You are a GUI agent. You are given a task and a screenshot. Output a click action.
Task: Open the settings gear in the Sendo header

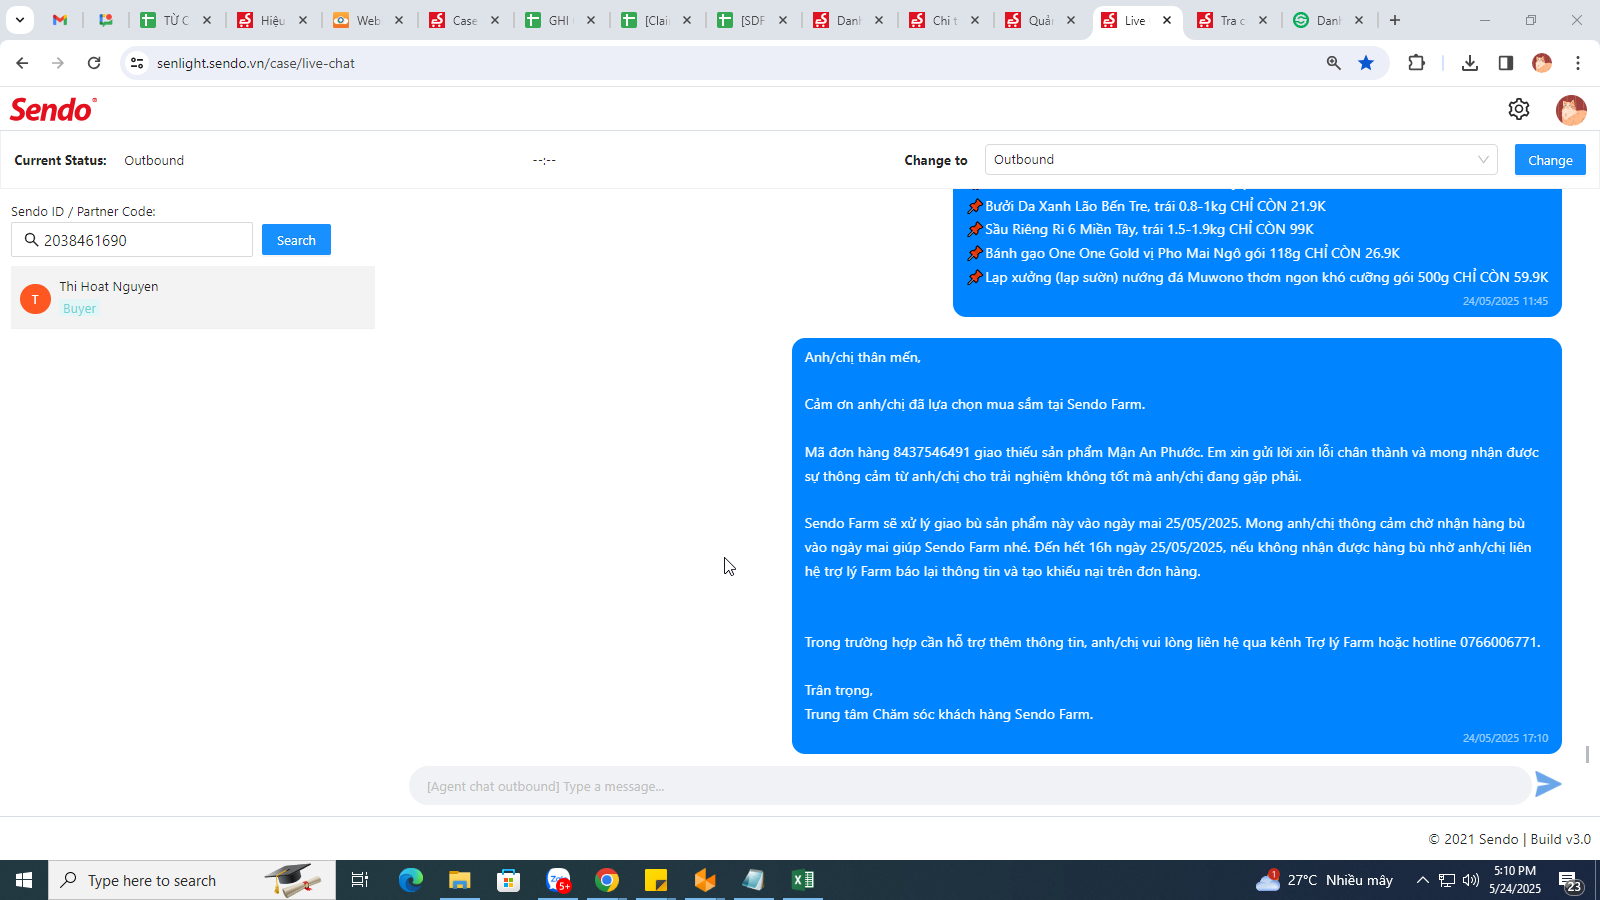point(1519,109)
